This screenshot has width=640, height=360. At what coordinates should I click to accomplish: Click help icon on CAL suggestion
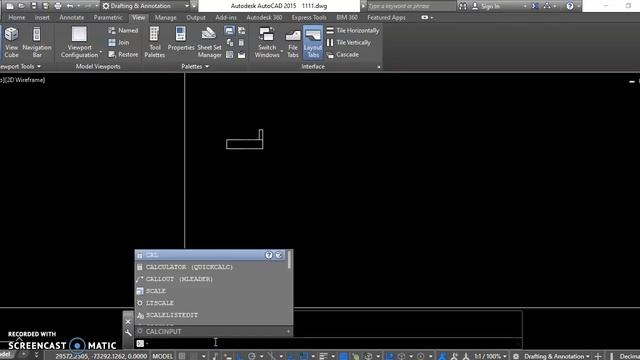tap(269, 255)
